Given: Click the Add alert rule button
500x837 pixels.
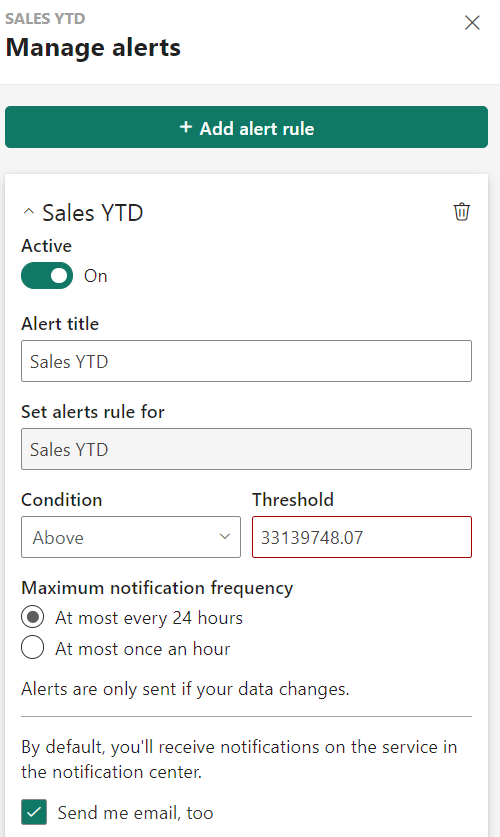Looking at the screenshot, I should pyautogui.click(x=247, y=127).
